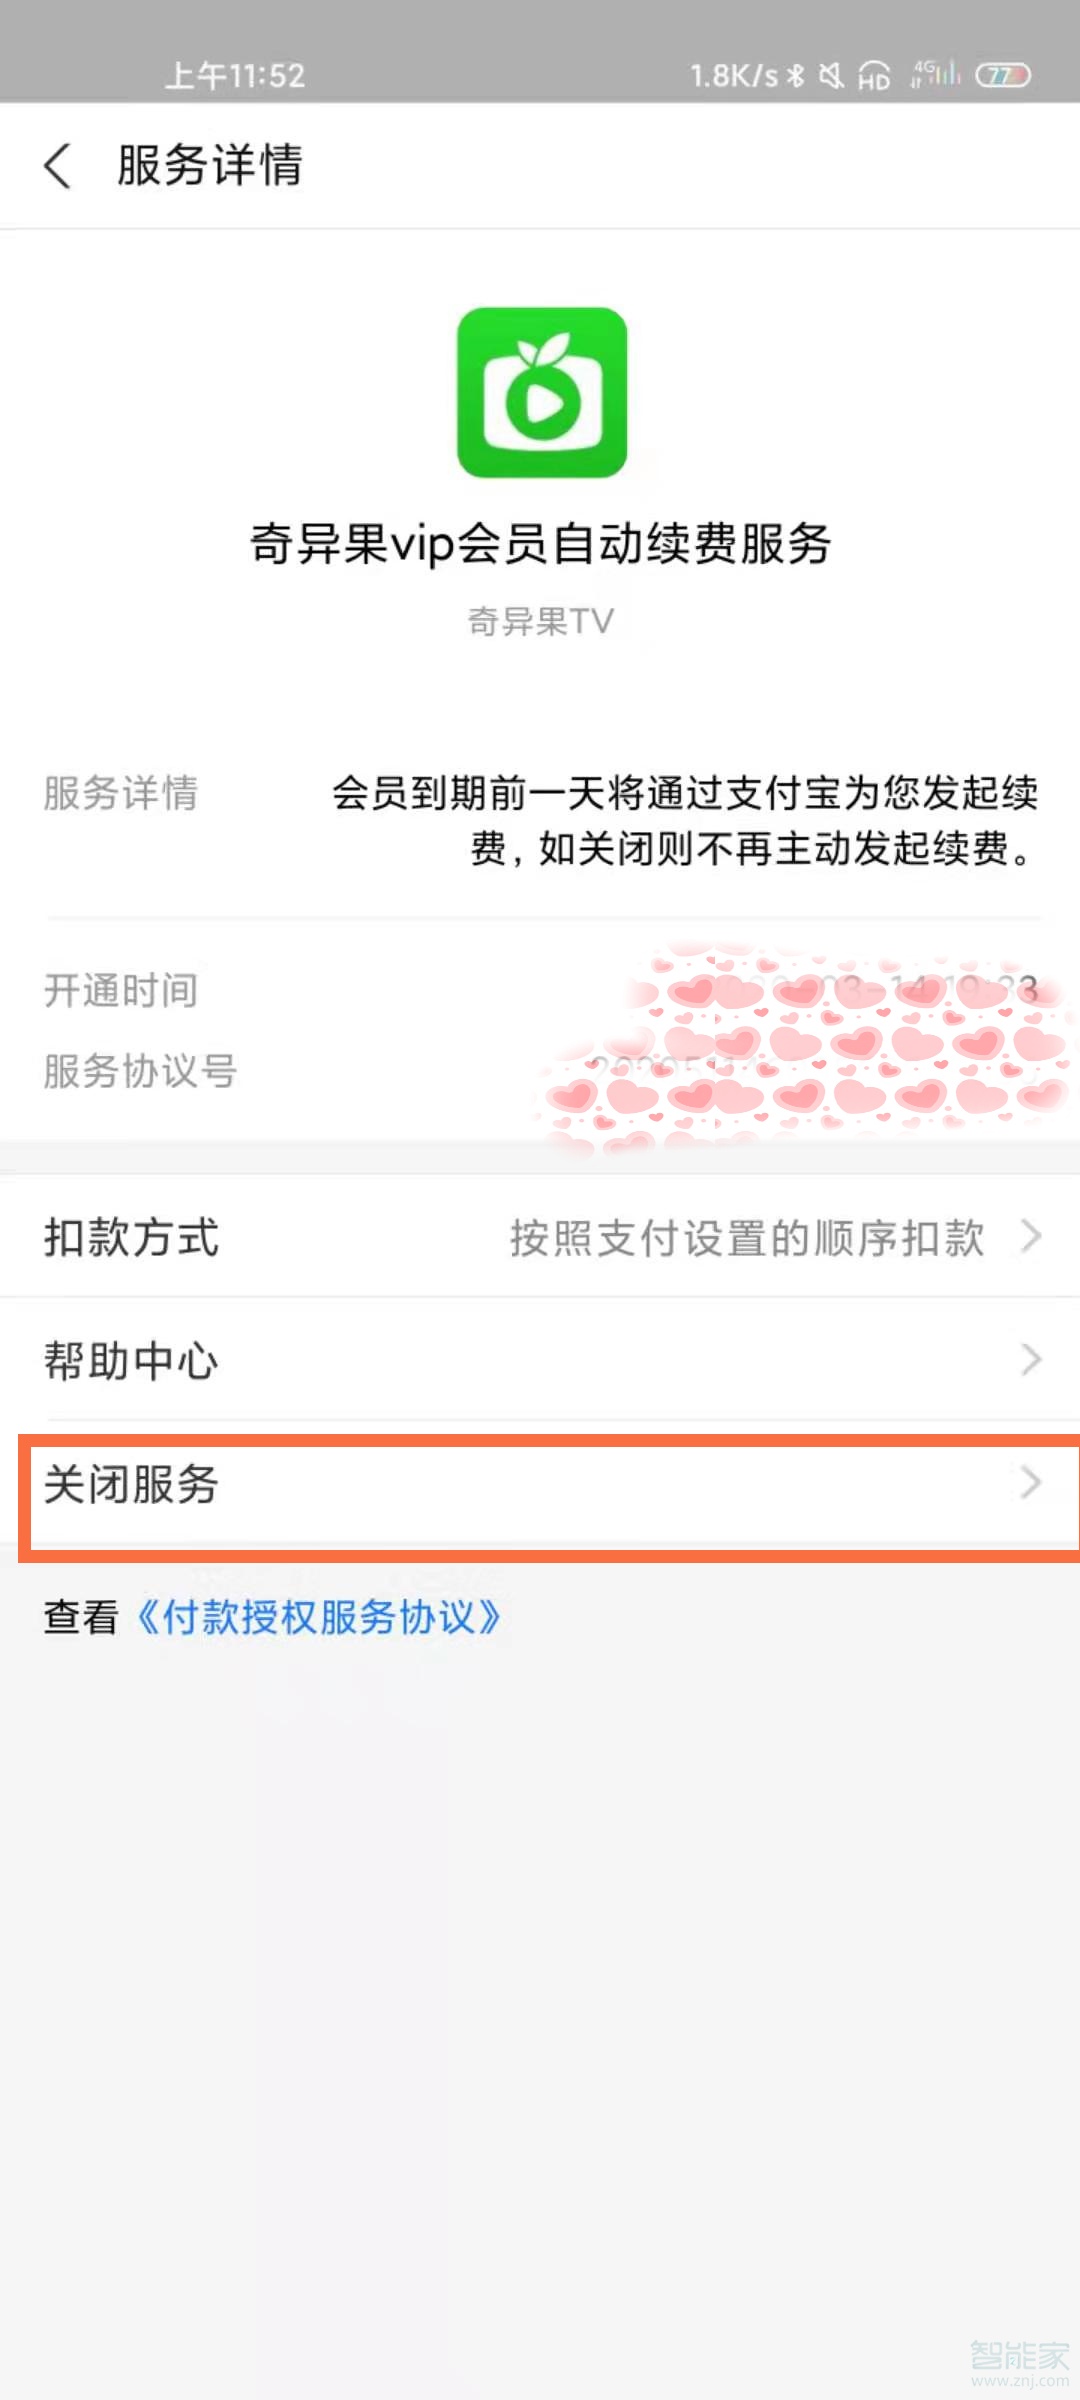Choose the 按照支付设置的顺序扣款 option value
The width and height of the screenshot is (1080, 2400).
(x=747, y=1238)
